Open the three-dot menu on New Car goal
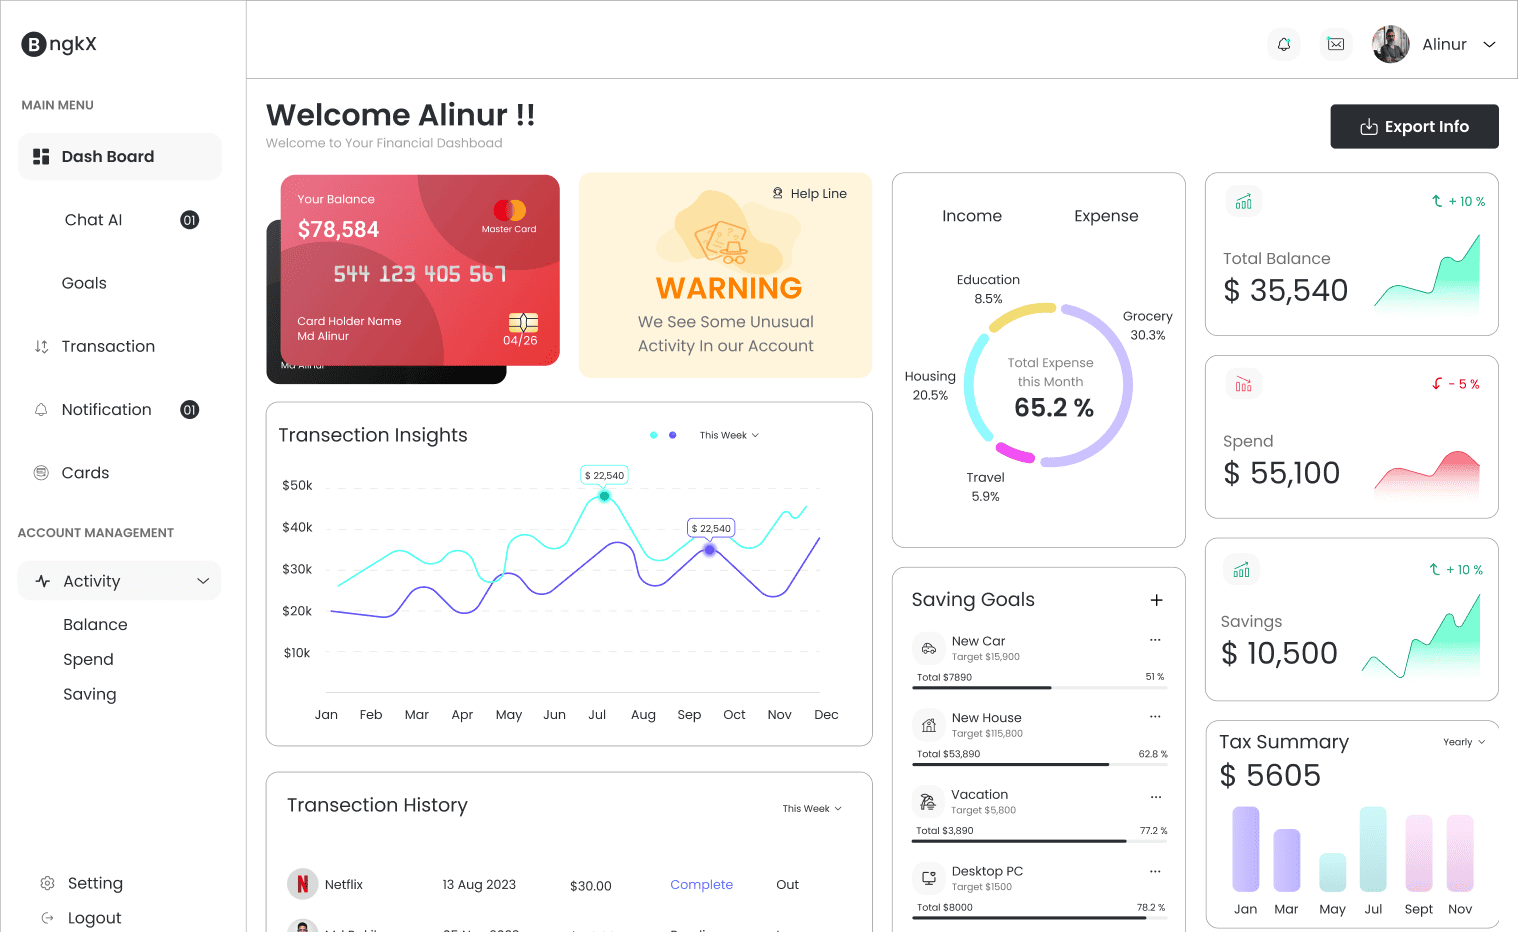 [x=1155, y=639]
